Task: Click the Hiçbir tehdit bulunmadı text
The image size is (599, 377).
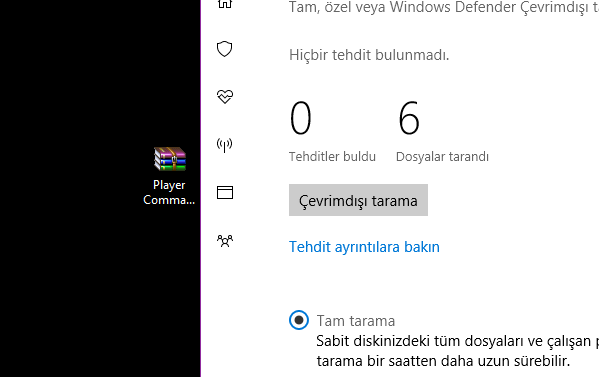Action: point(369,55)
